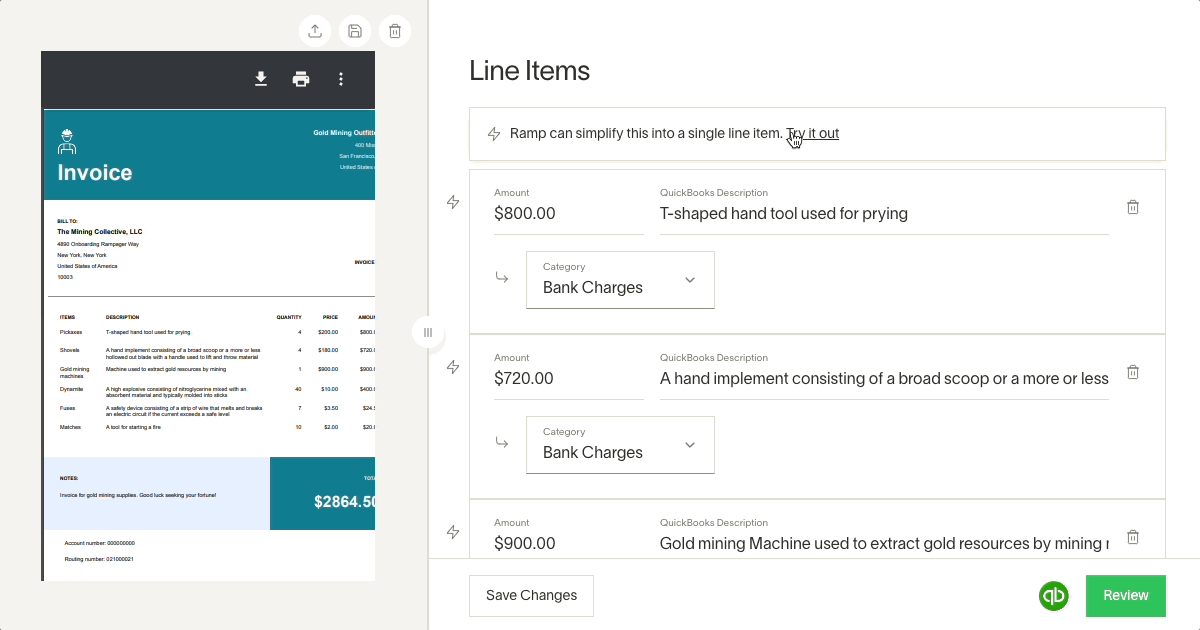Open the Category dropdown for the $720.00 item
Viewport: 1200px width, 630px height.
(x=620, y=445)
